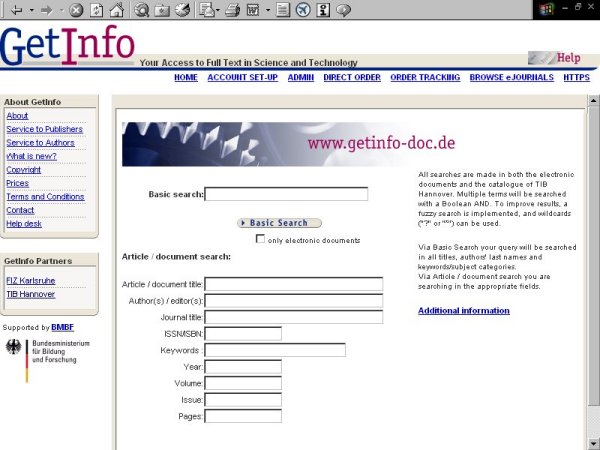Visit FIZ Karlsruhe partner link
The image size is (600, 450).
pyautogui.click(x=31, y=280)
